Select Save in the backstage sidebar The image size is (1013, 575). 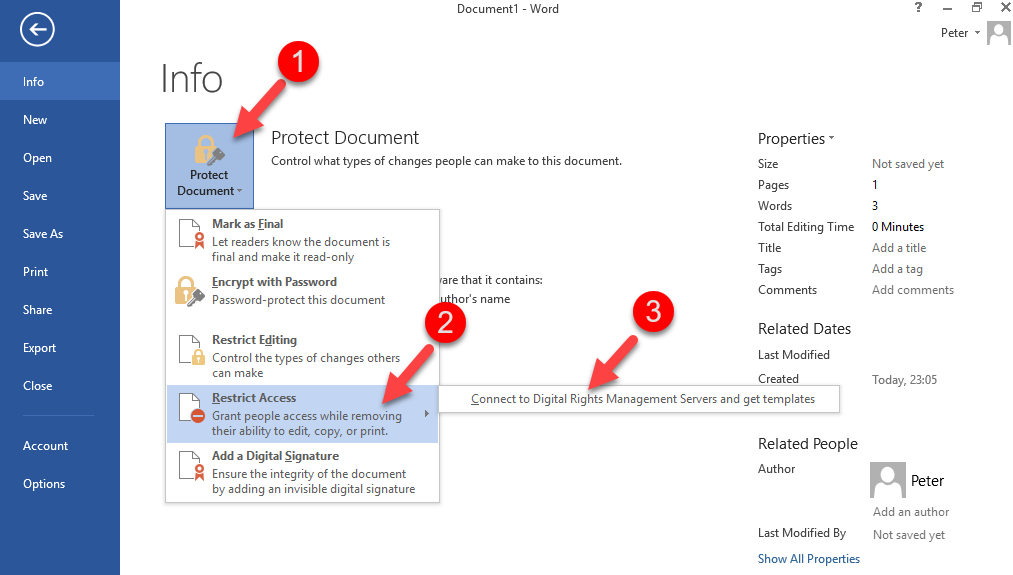(59, 196)
